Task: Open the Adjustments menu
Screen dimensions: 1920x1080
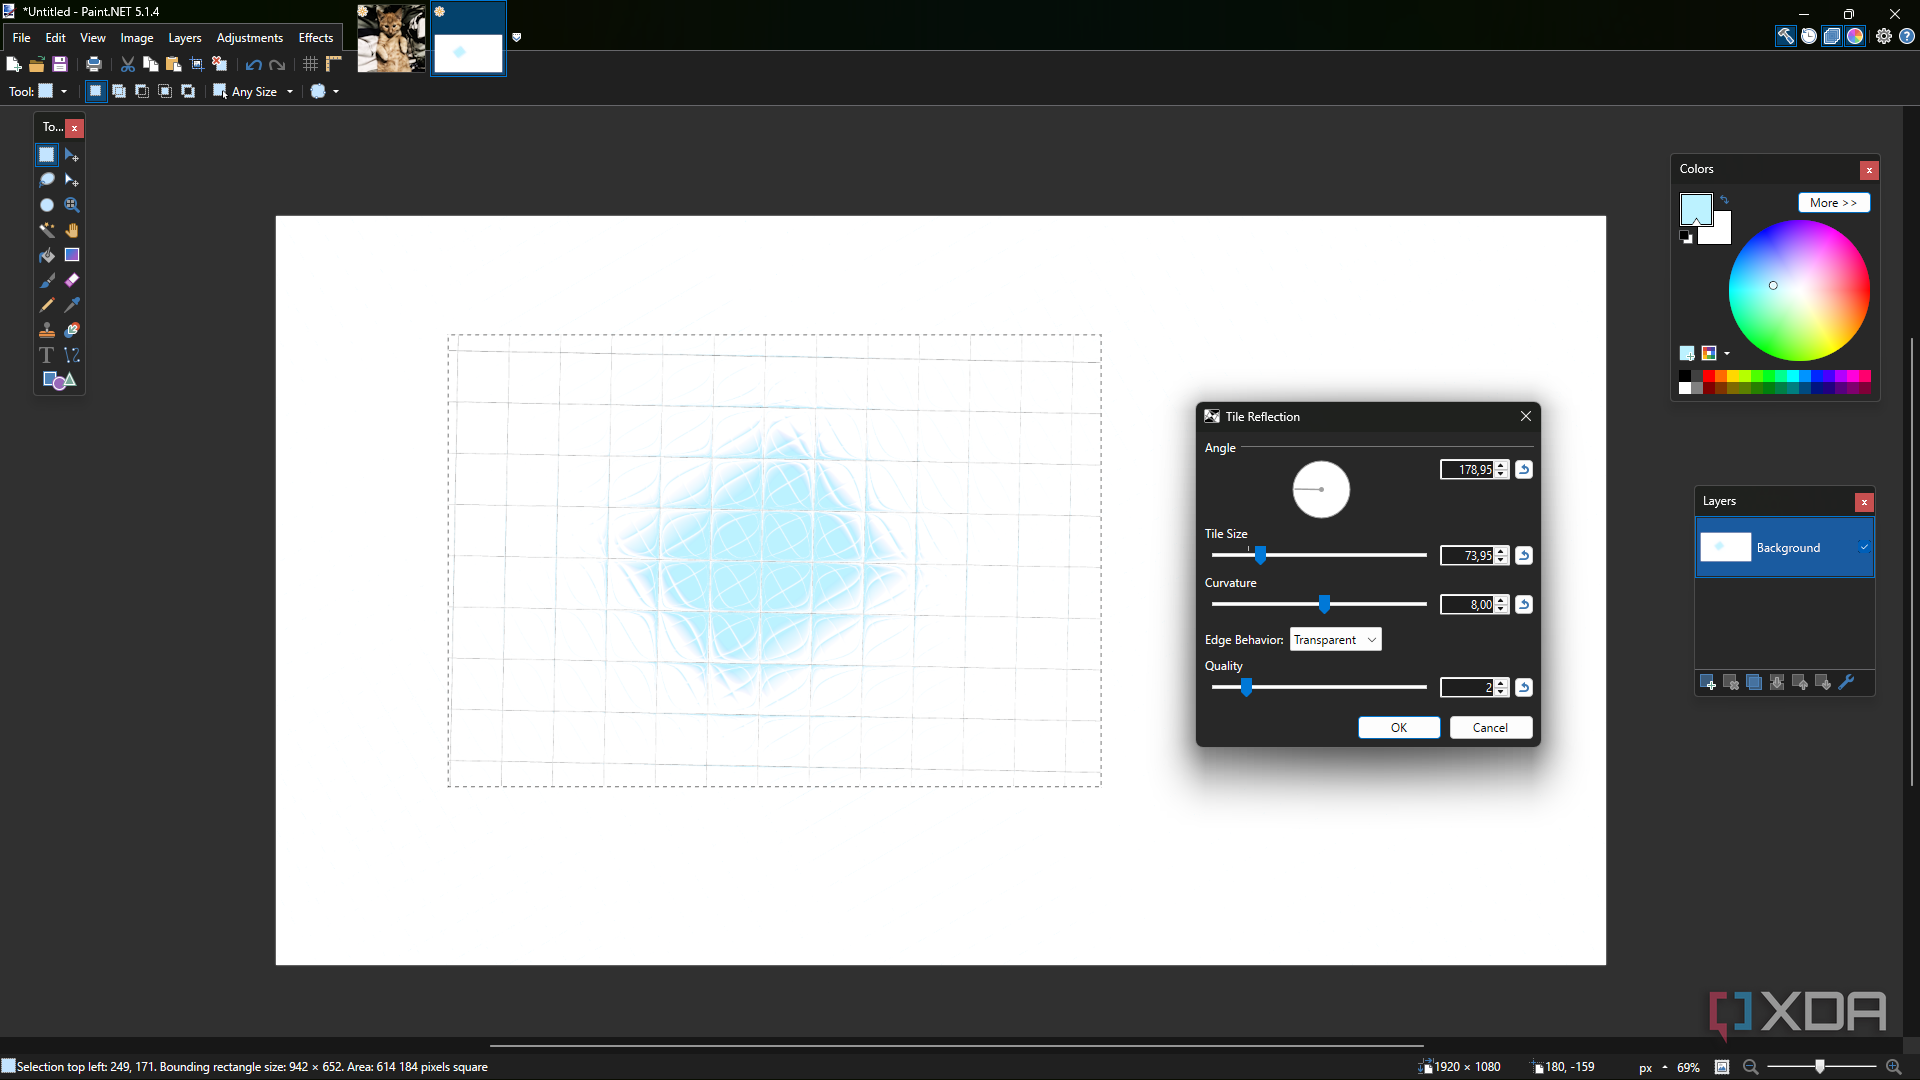Action: click(x=250, y=38)
